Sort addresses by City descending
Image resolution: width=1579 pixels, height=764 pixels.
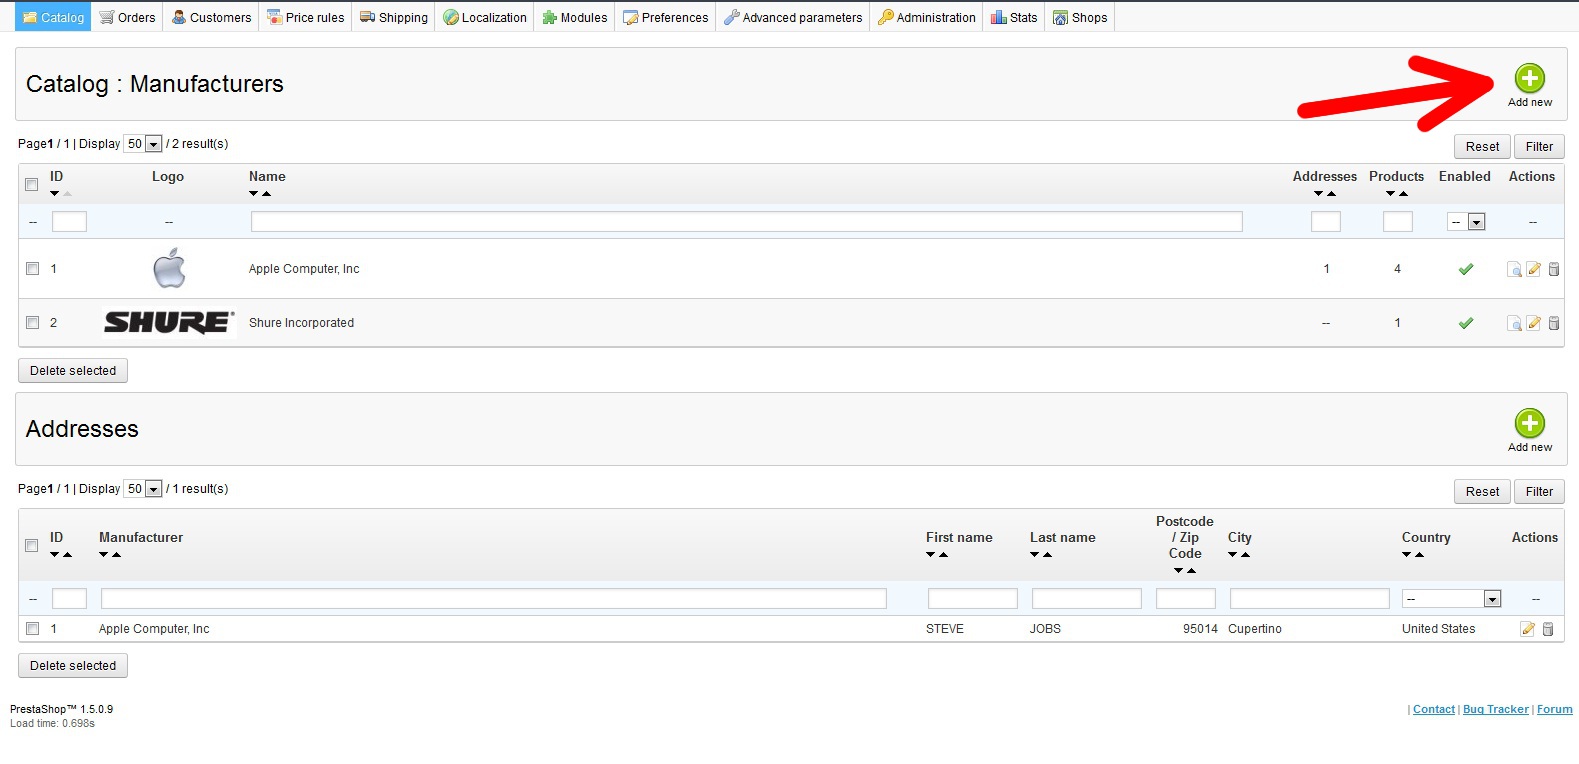[x=1233, y=555]
